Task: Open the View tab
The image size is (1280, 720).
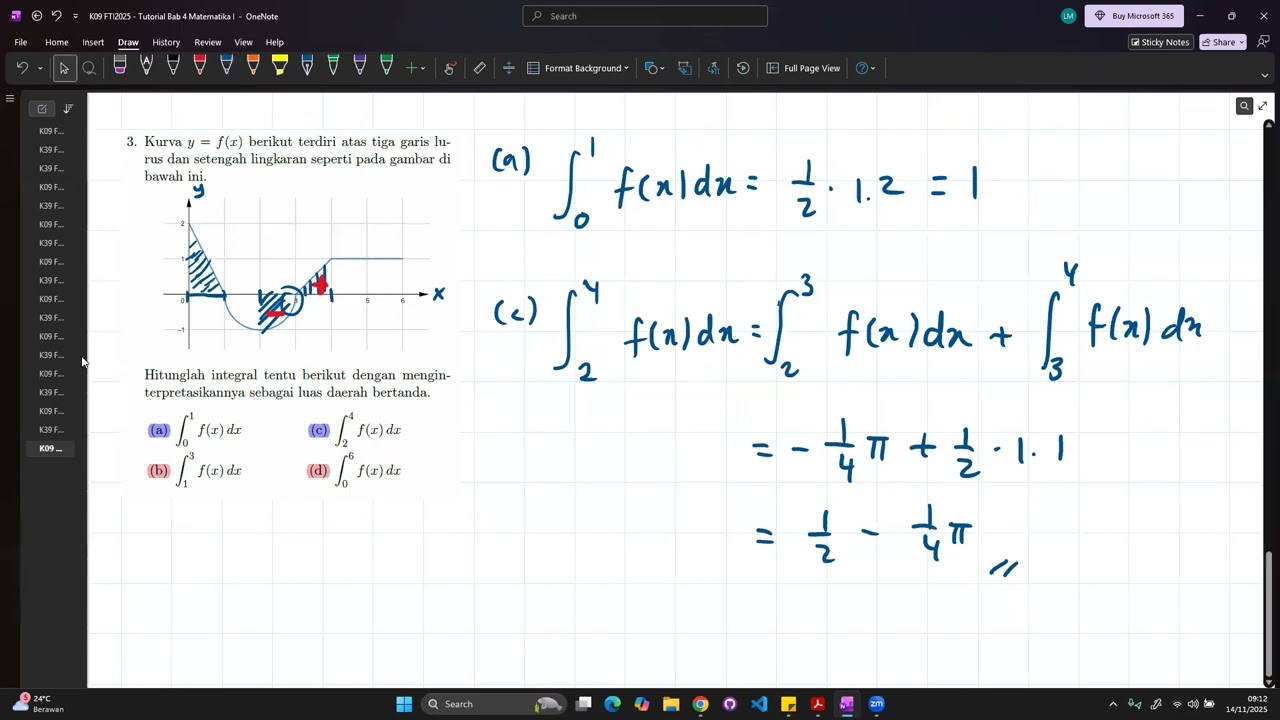Action: pos(243,42)
